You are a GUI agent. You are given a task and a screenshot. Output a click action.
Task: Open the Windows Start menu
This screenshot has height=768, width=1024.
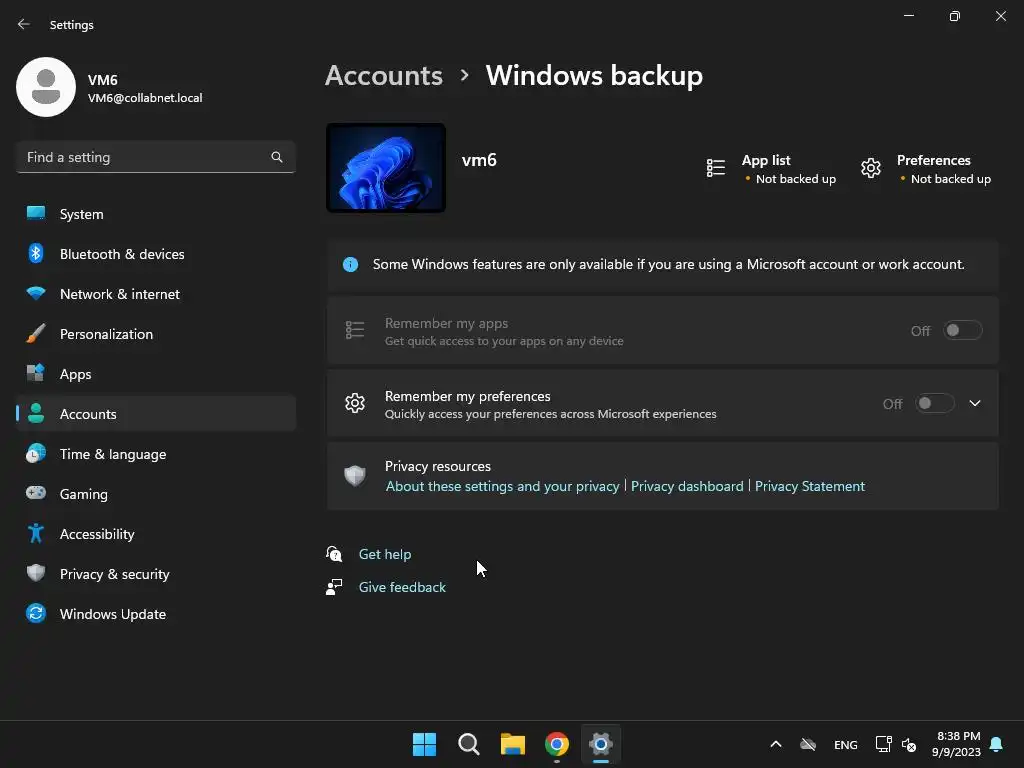424,744
